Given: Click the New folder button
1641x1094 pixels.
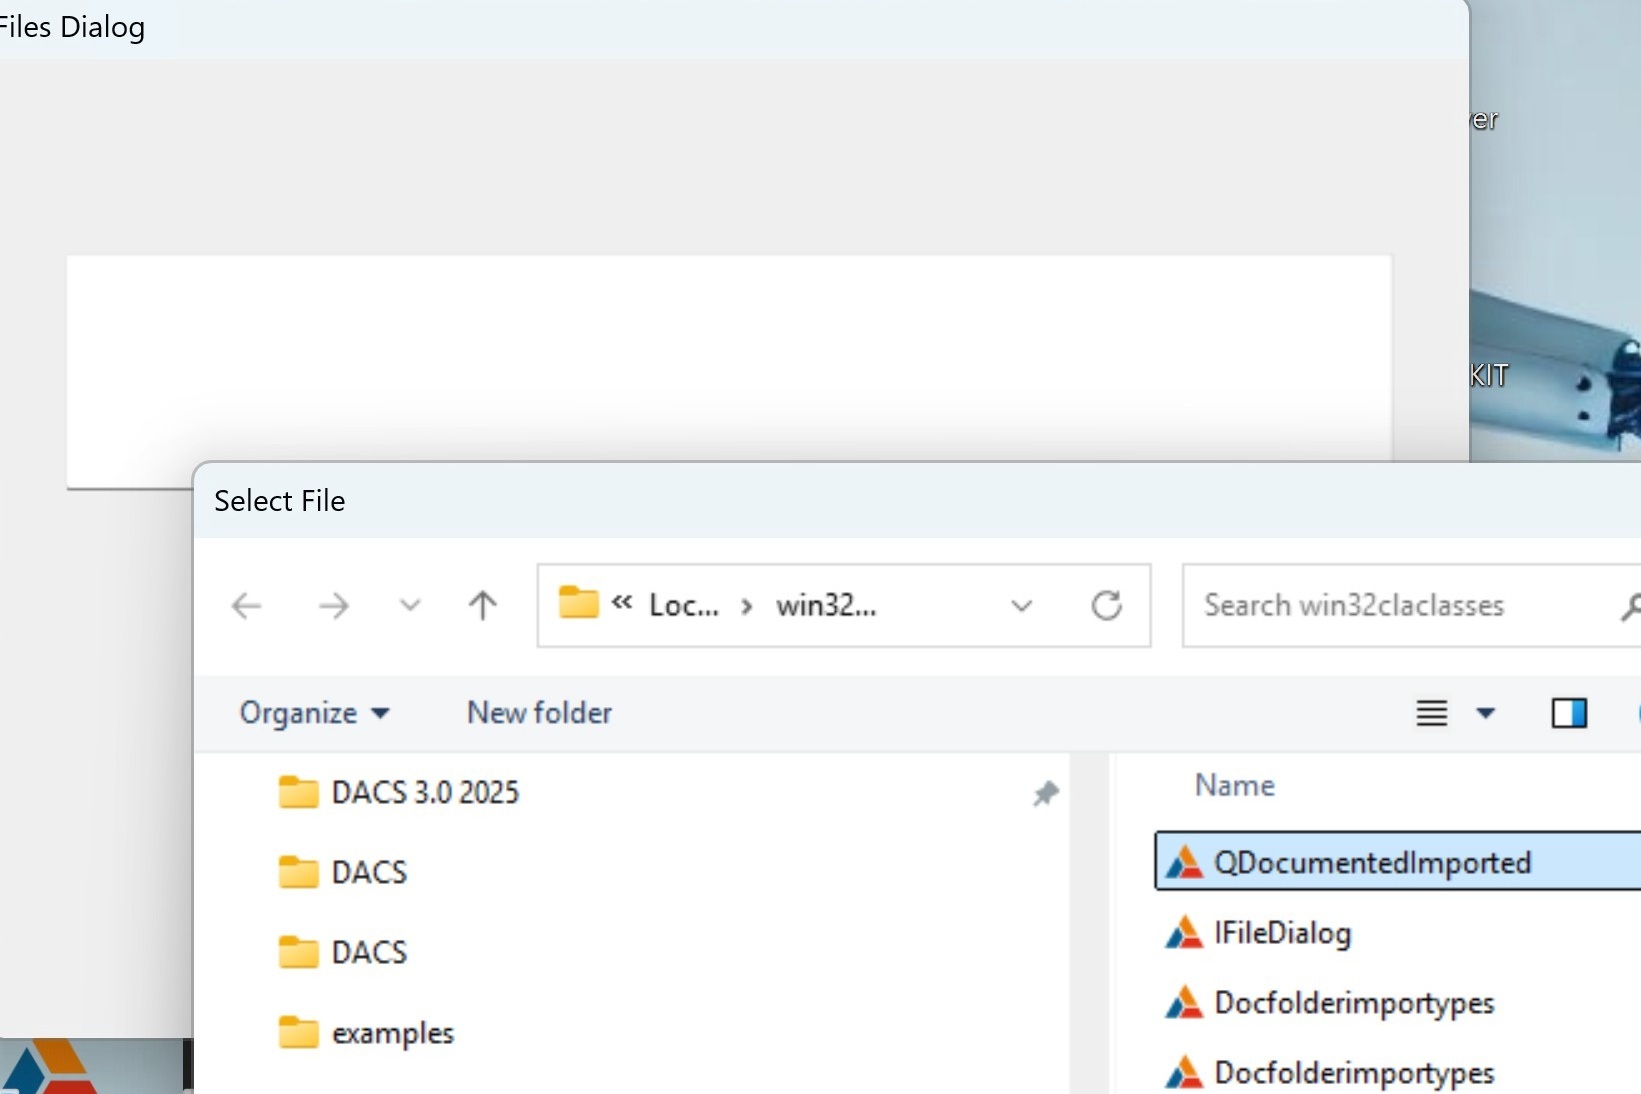Looking at the screenshot, I should (x=539, y=713).
